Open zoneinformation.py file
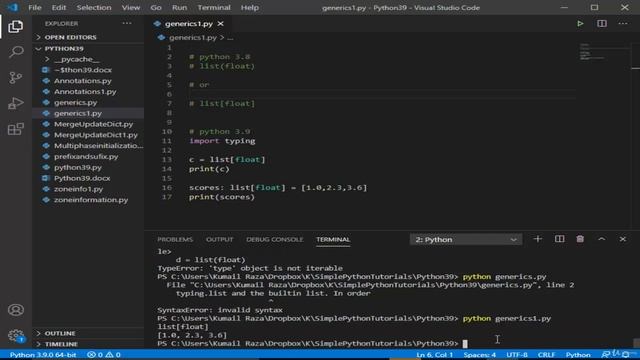Viewport: 640px width, 360px height. pos(91,200)
